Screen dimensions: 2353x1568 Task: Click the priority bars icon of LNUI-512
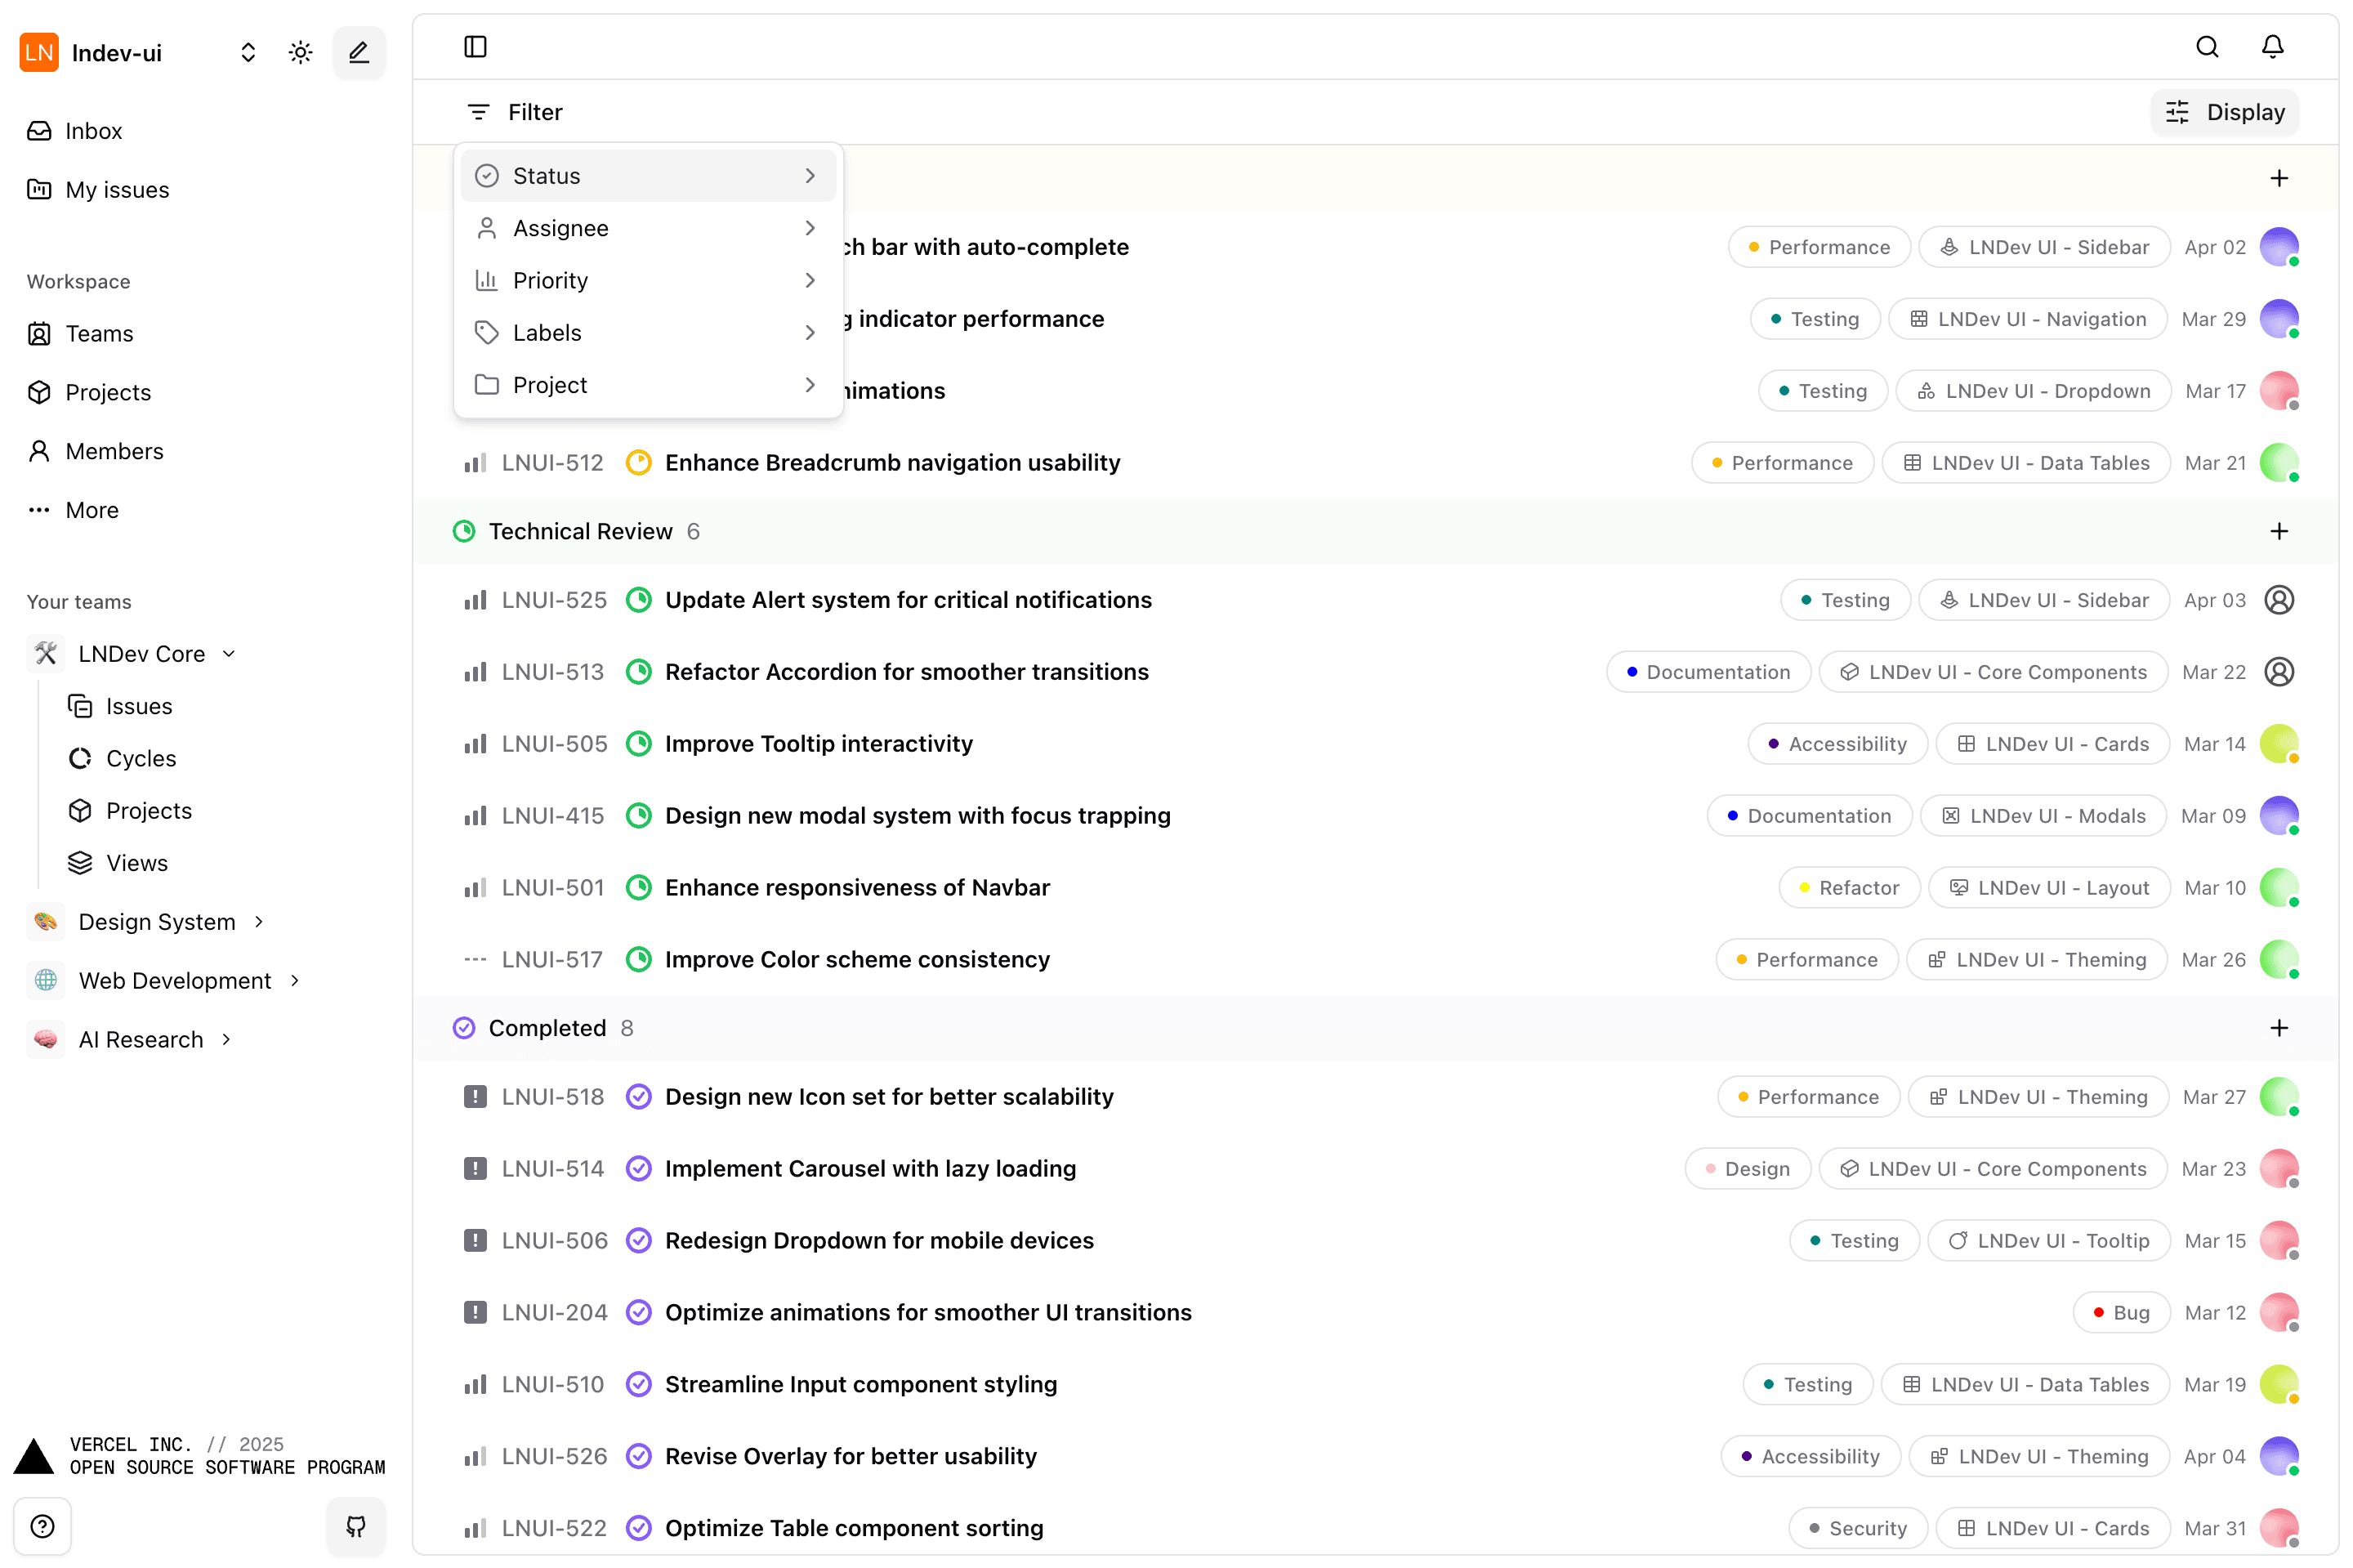click(475, 462)
